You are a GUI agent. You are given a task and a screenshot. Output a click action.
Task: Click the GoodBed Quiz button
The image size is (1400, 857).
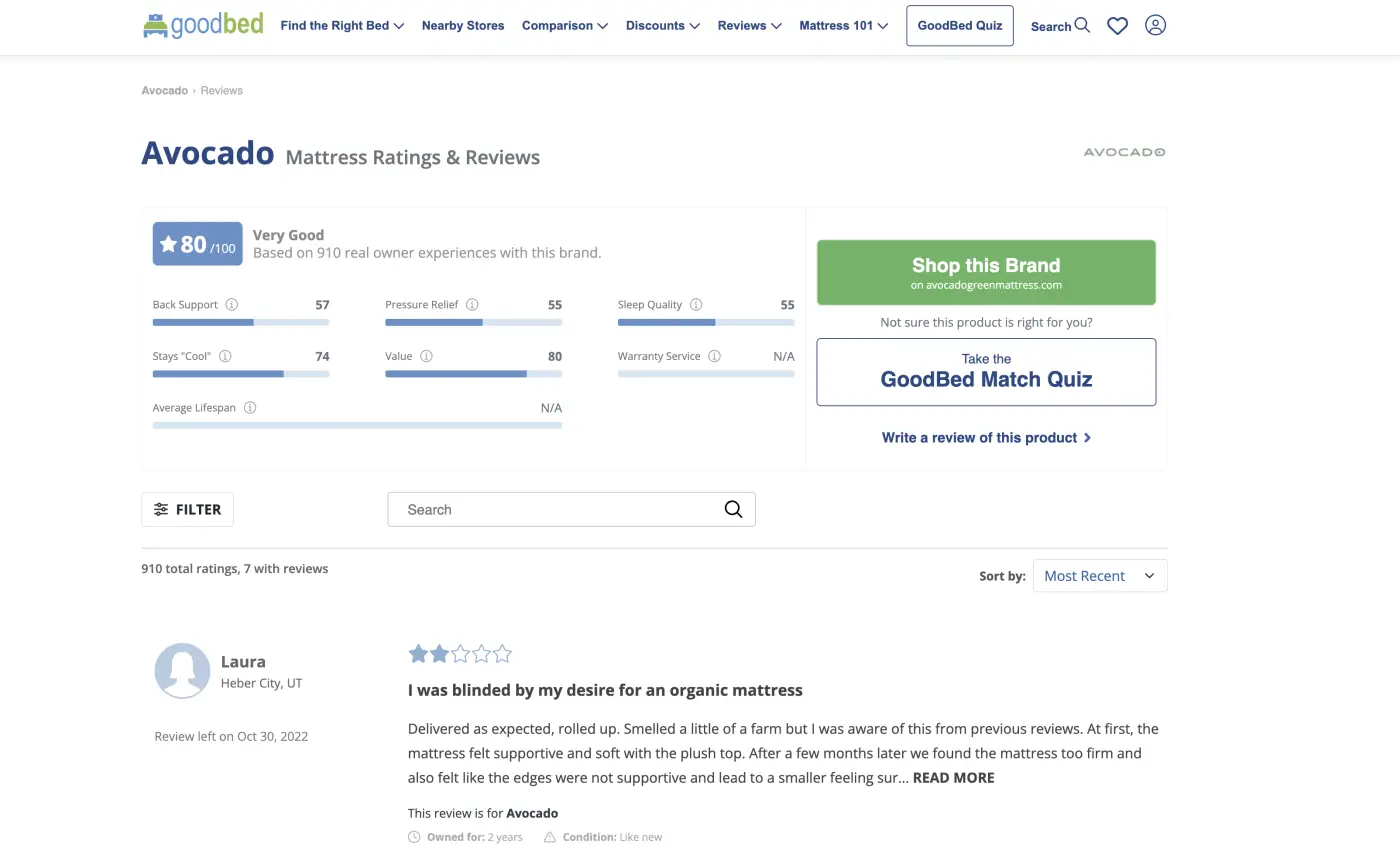[x=960, y=26]
